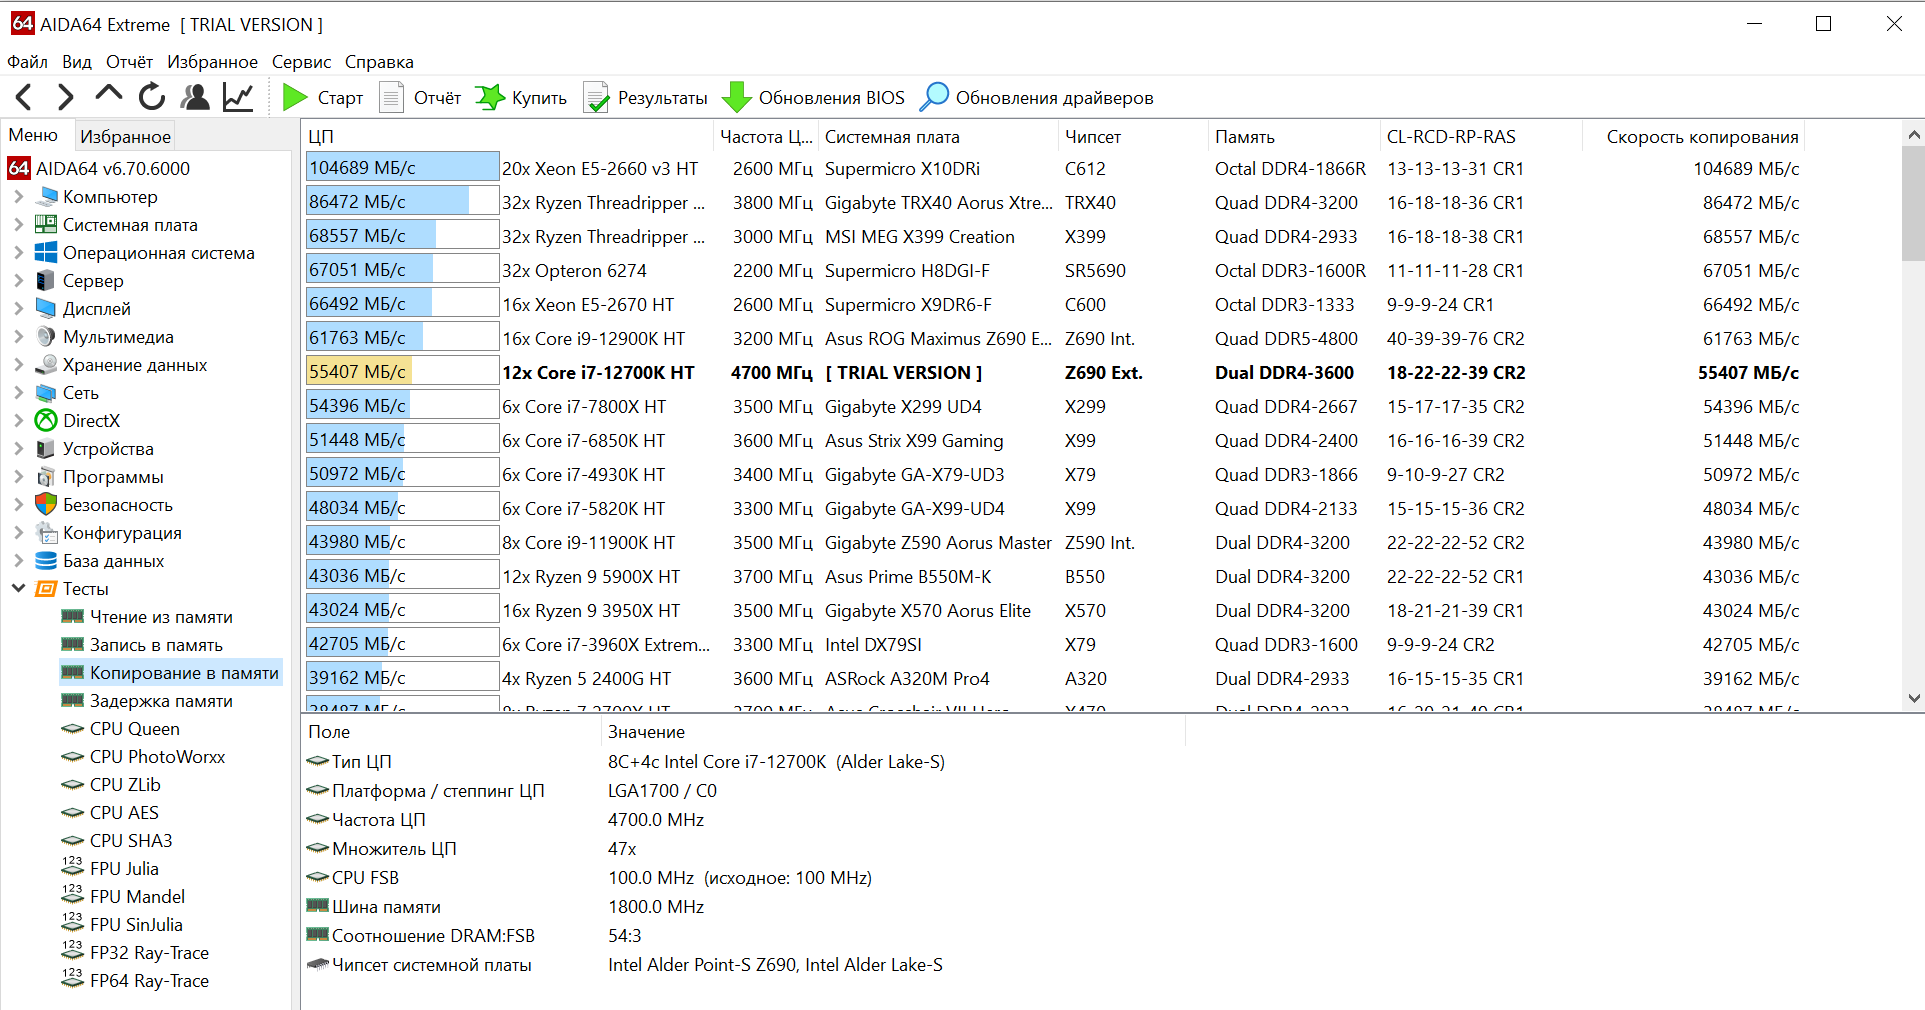Image resolution: width=1925 pixels, height=1010 pixels.
Task: Sort by the CL-RCD-RP-RAS column header
Action: pos(1481,137)
